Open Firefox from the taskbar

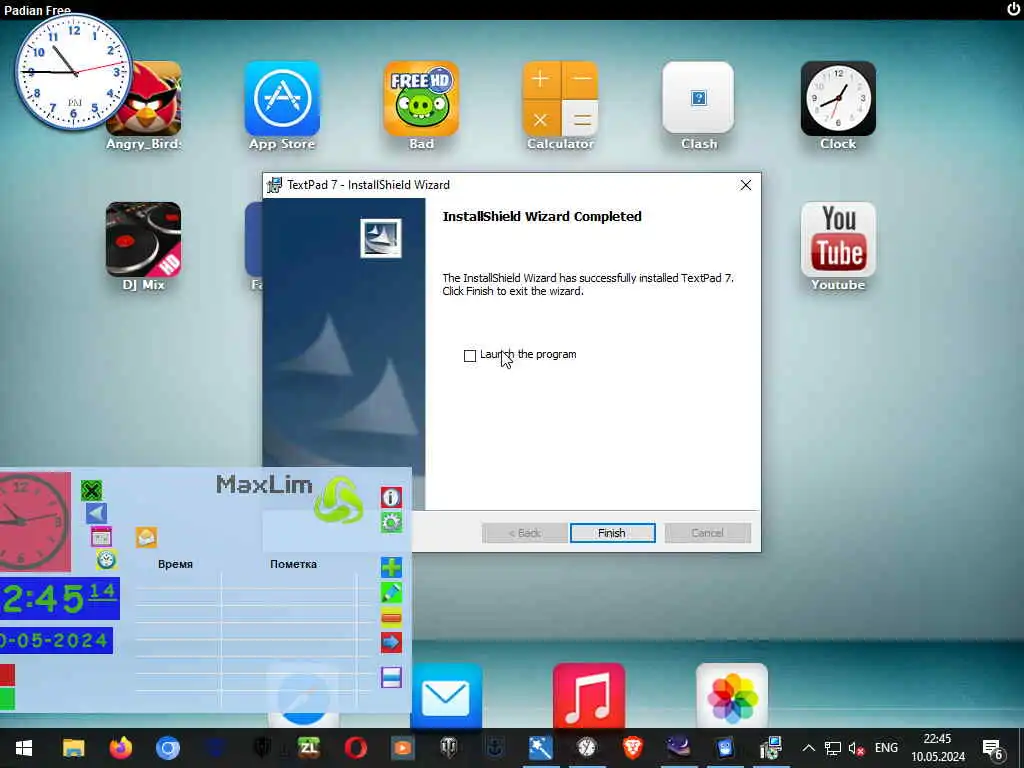click(x=120, y=748)
